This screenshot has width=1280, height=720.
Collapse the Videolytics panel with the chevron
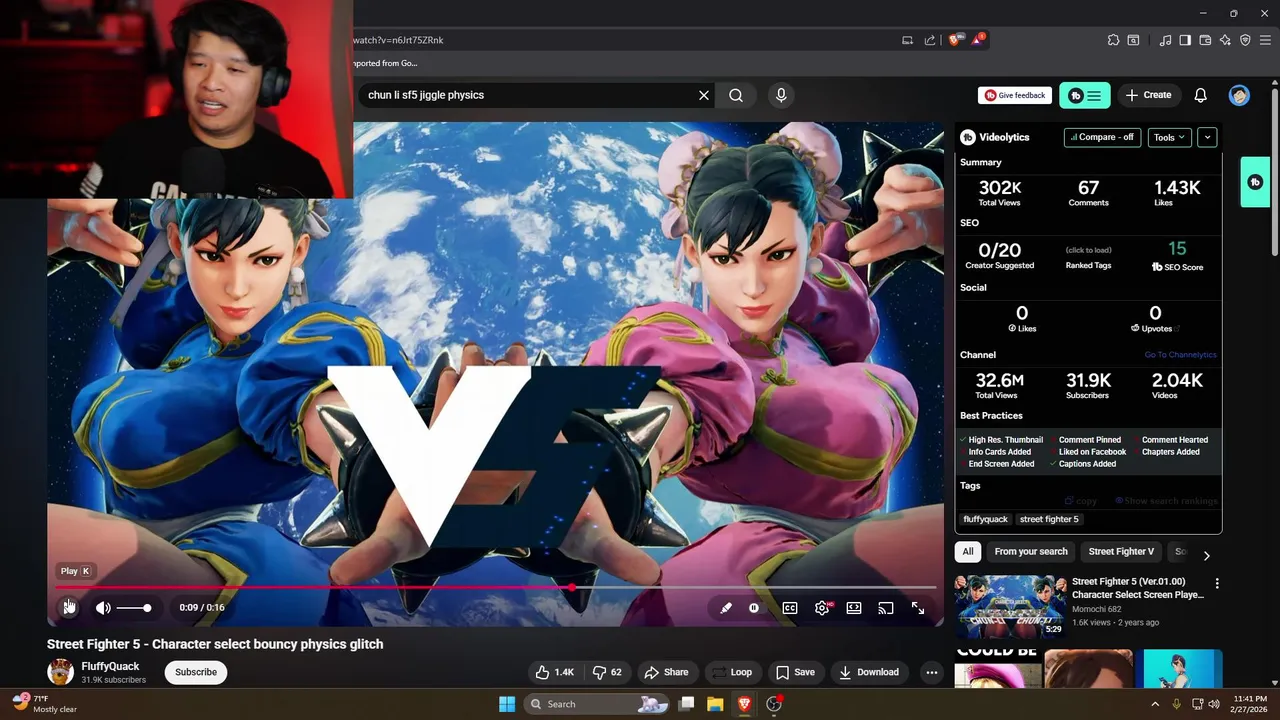(1207, 137)
